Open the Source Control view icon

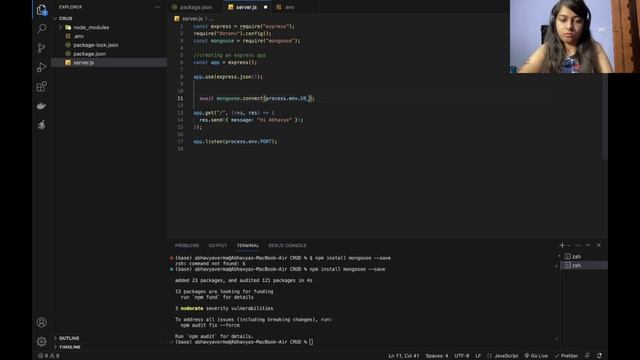pos(42,48)
